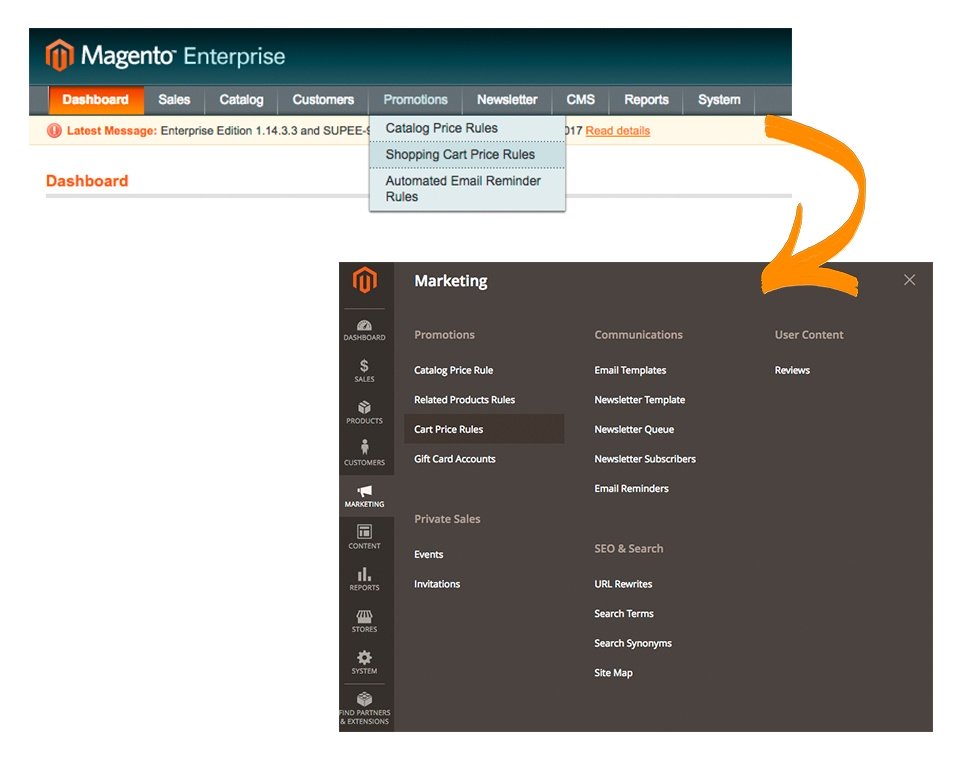Viewport: 960px width, 760px height.
Task: Open Cart Price Rules in Marketing menu
Action: point(484,429)
